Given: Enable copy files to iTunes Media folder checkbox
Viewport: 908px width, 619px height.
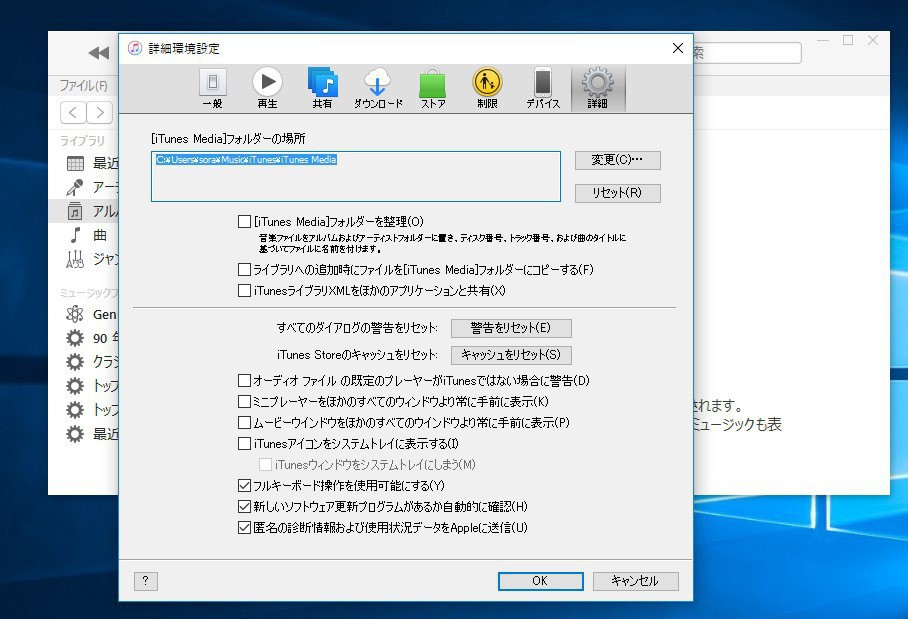Looking at the screenshot, I should point(244,270).
